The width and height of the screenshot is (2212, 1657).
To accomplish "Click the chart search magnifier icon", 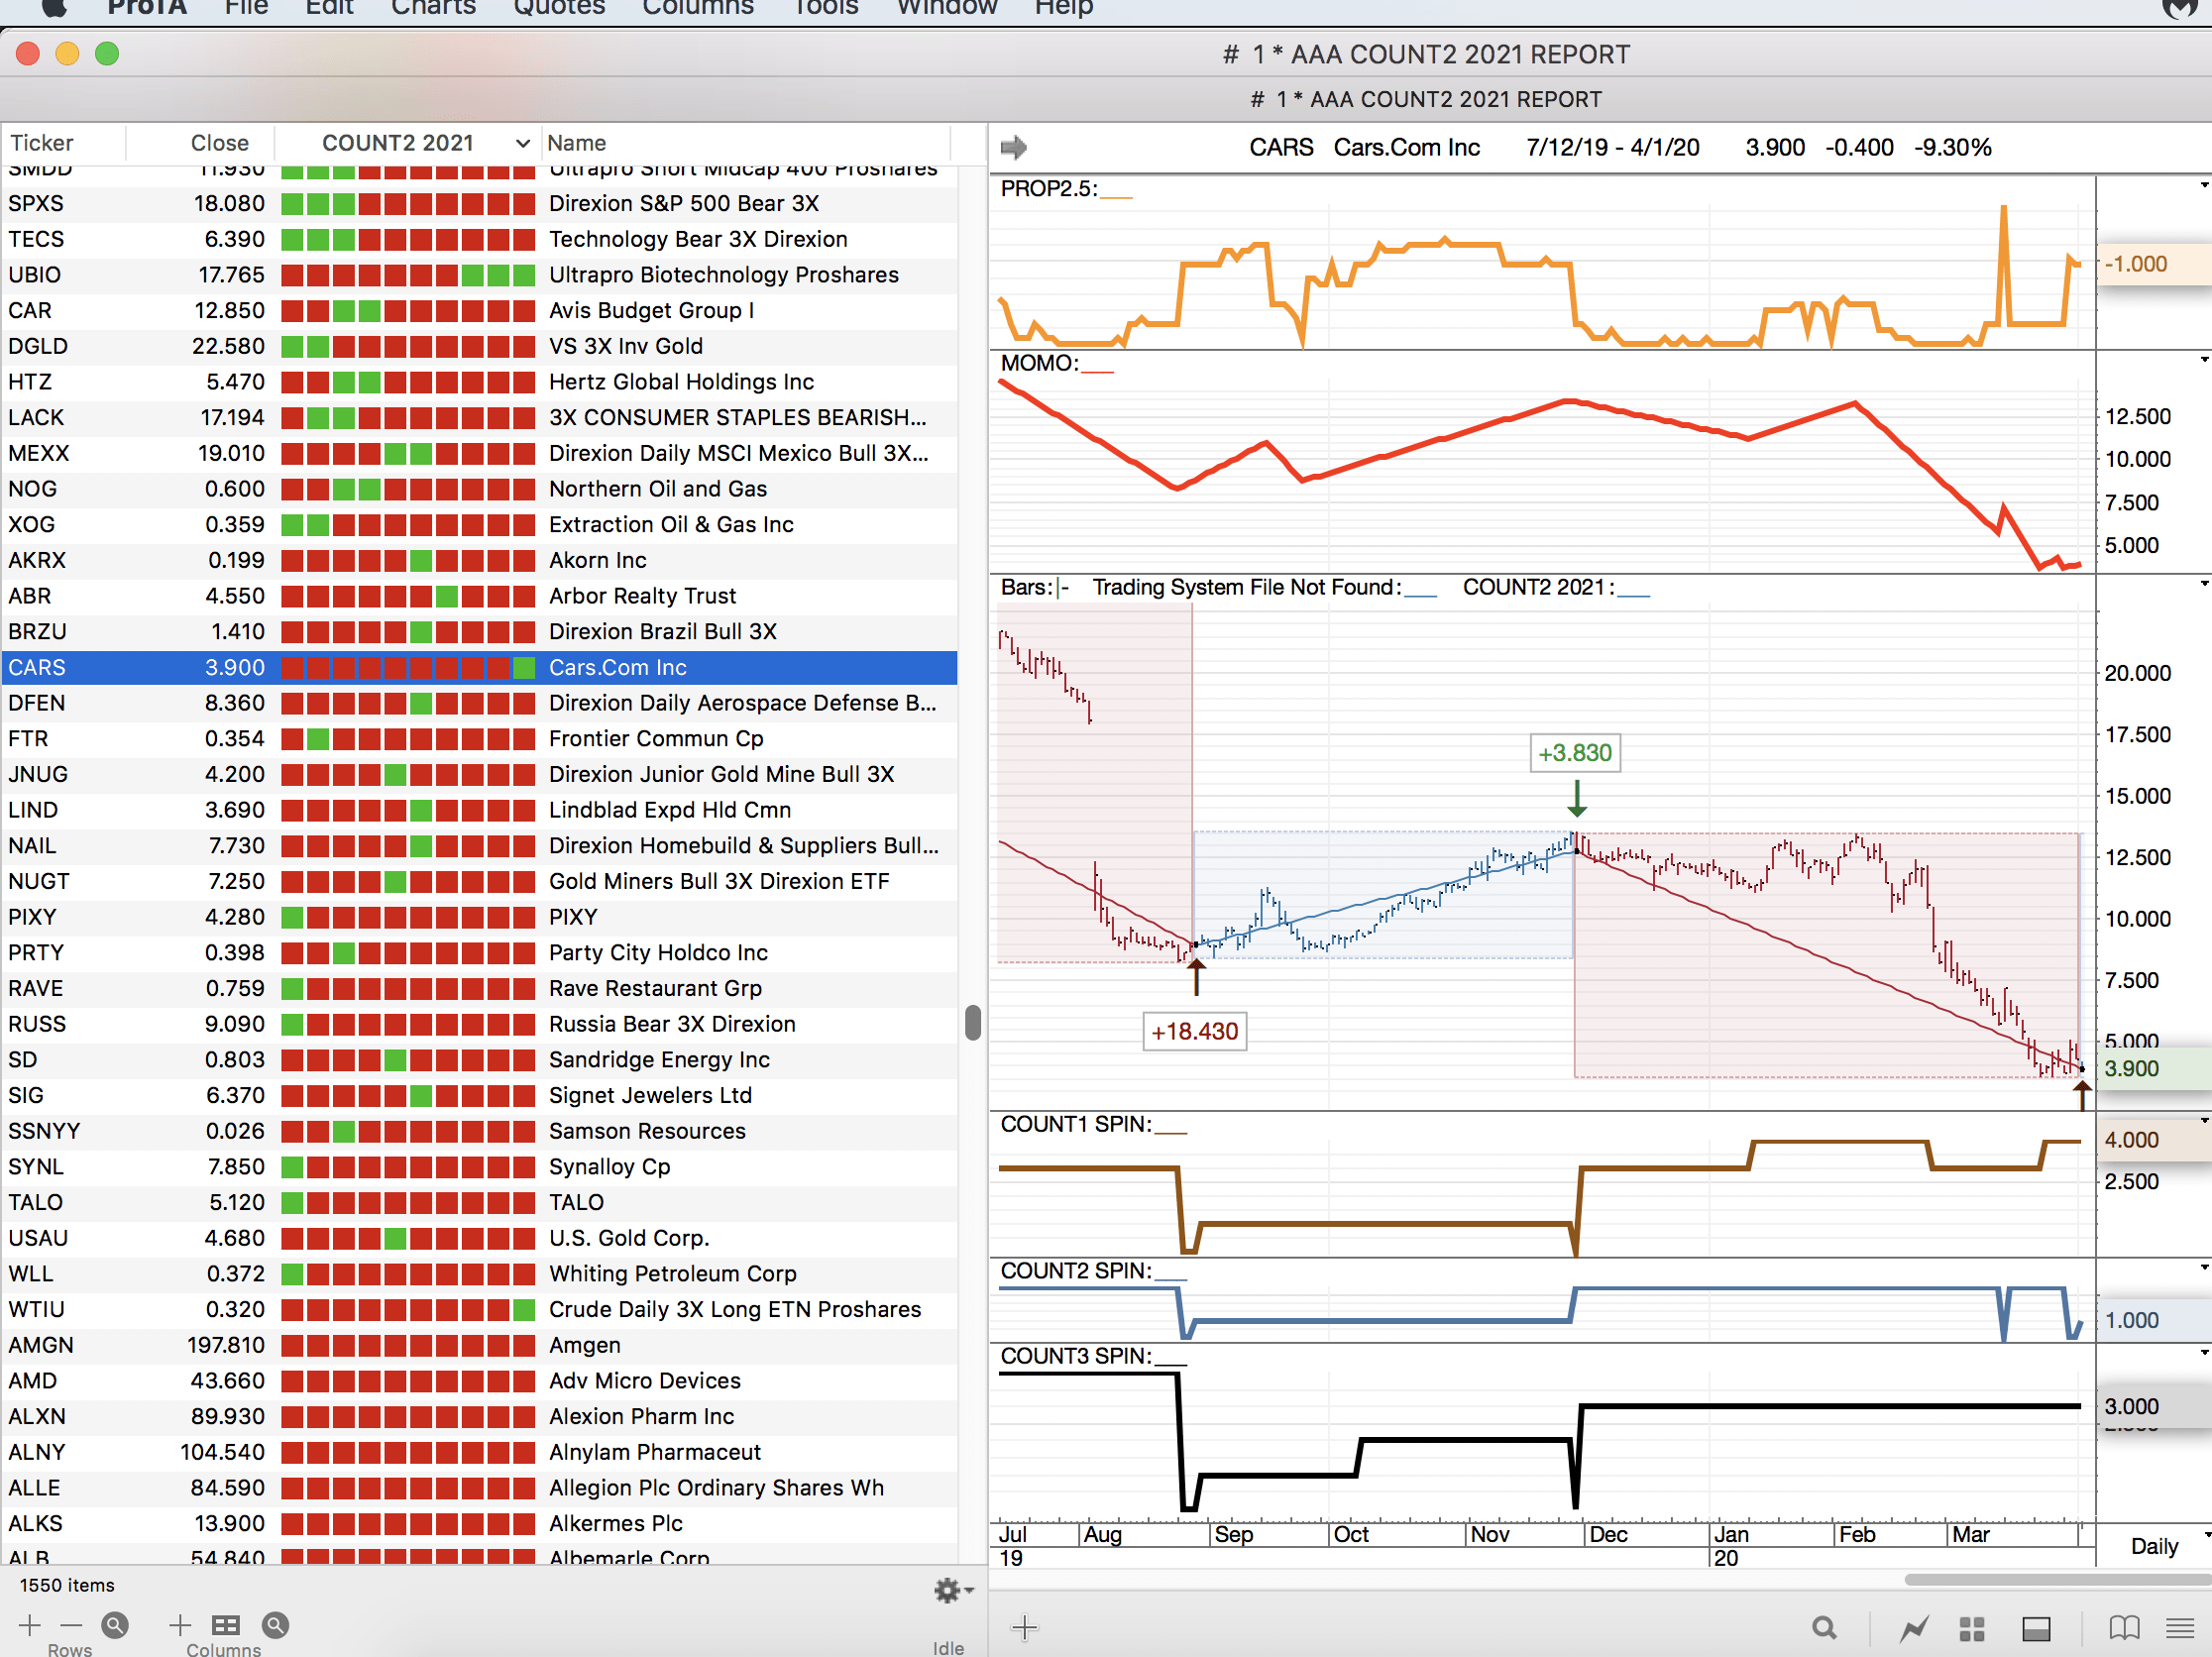I will (1824, 1628).
